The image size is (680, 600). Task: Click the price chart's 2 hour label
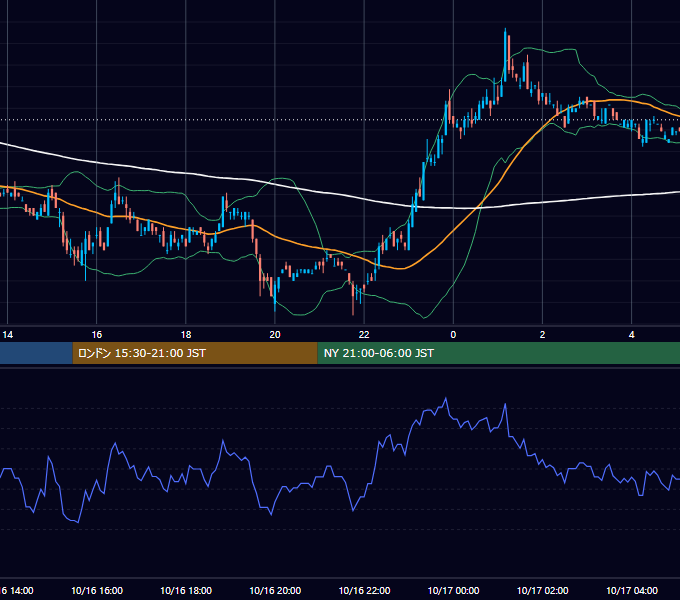[542, 334]
